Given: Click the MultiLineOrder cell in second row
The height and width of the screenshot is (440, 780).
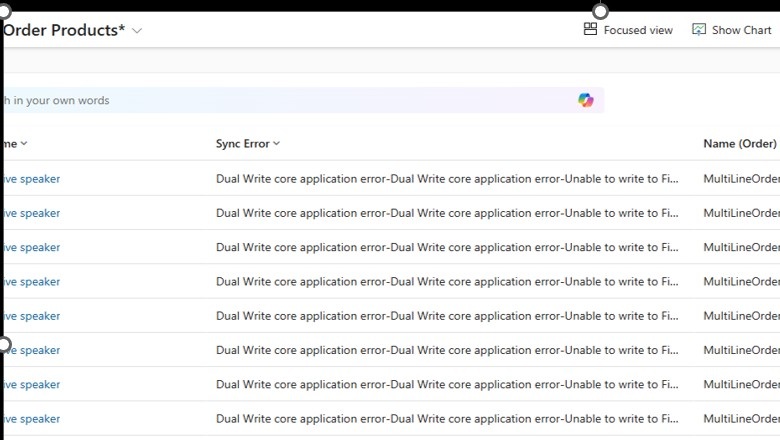Looking at the screenshot, I should tap(741, 213).
